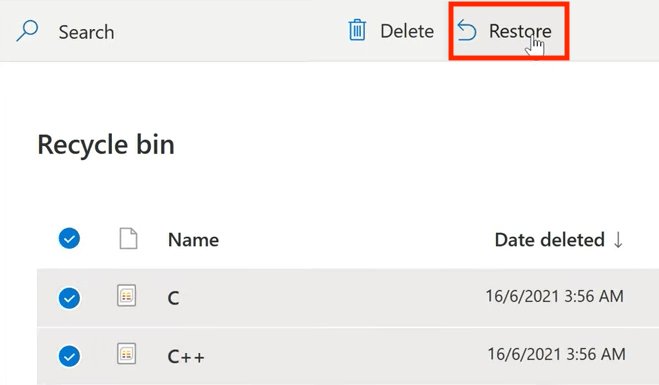Uncheck the checkbox for item C++
This screenshot has width=659, height=385.
[69, 356]
